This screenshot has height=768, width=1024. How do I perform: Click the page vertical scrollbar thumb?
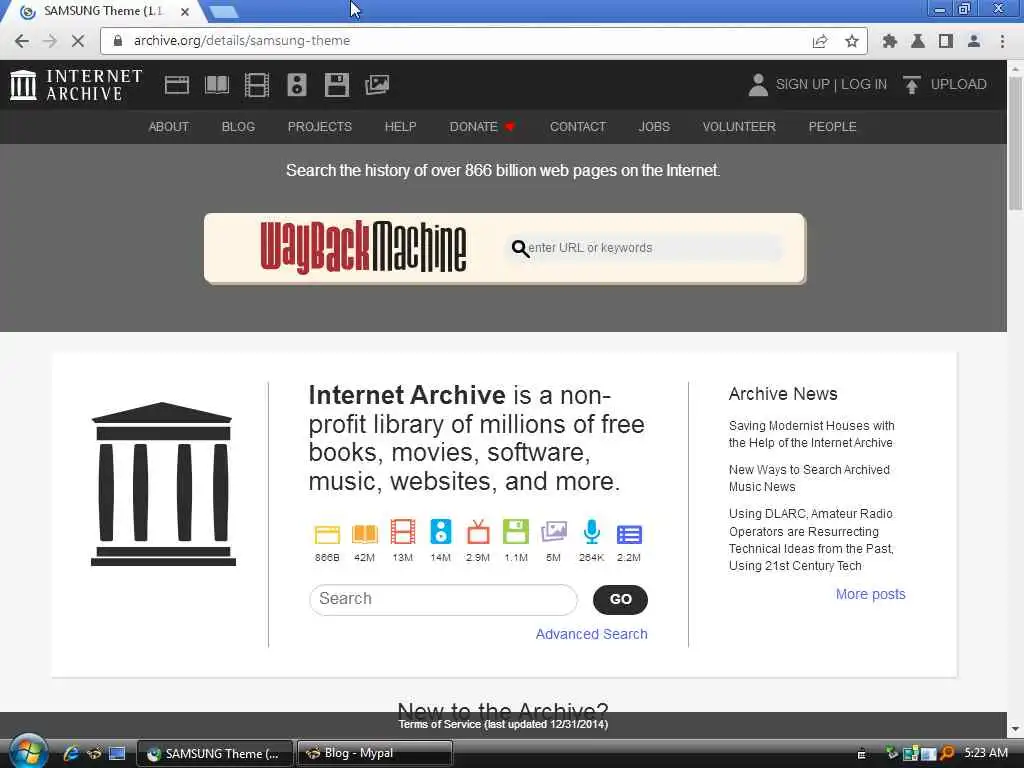click(1015, 144)
